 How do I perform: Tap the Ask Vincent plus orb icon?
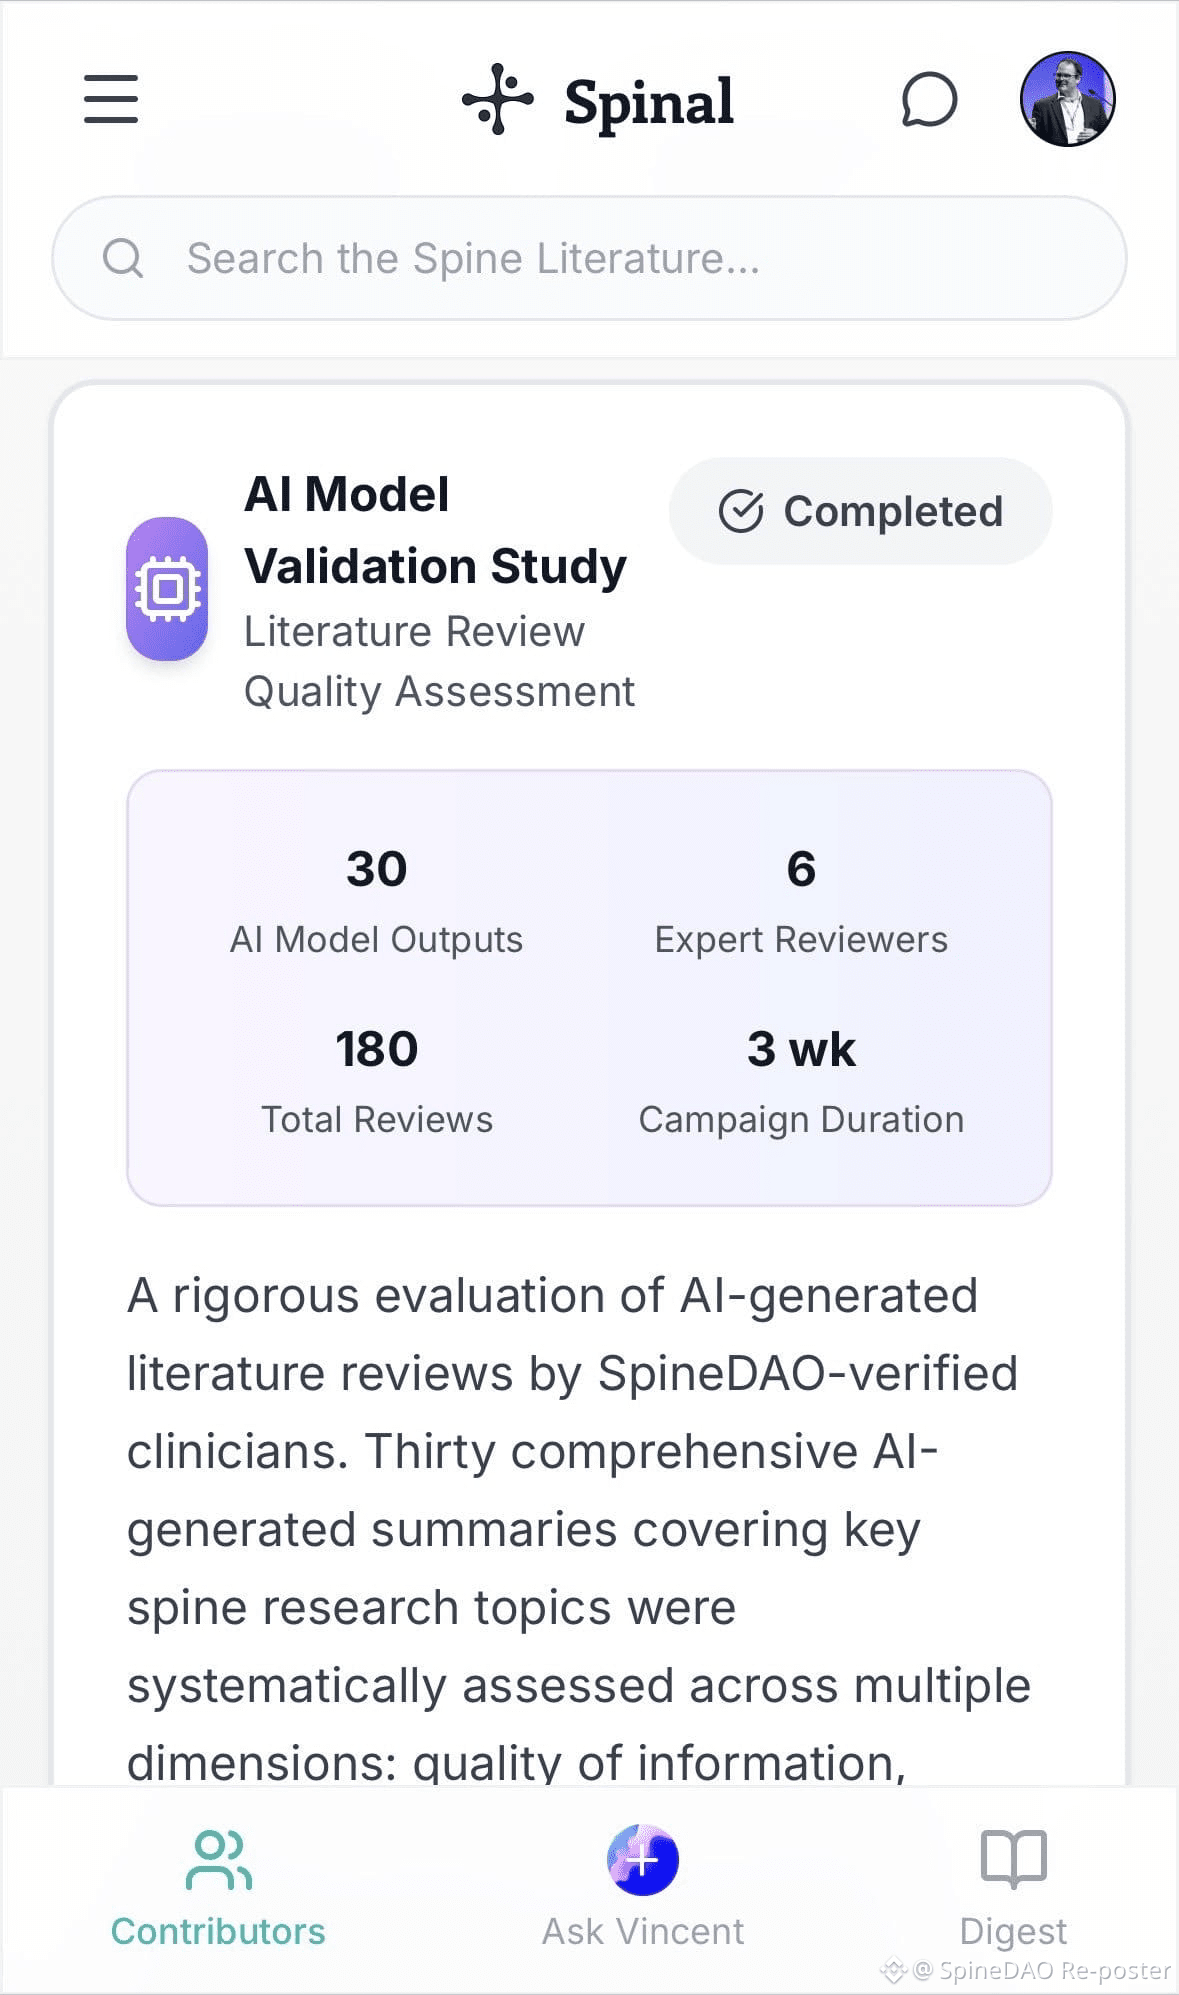click(643, 1860)
